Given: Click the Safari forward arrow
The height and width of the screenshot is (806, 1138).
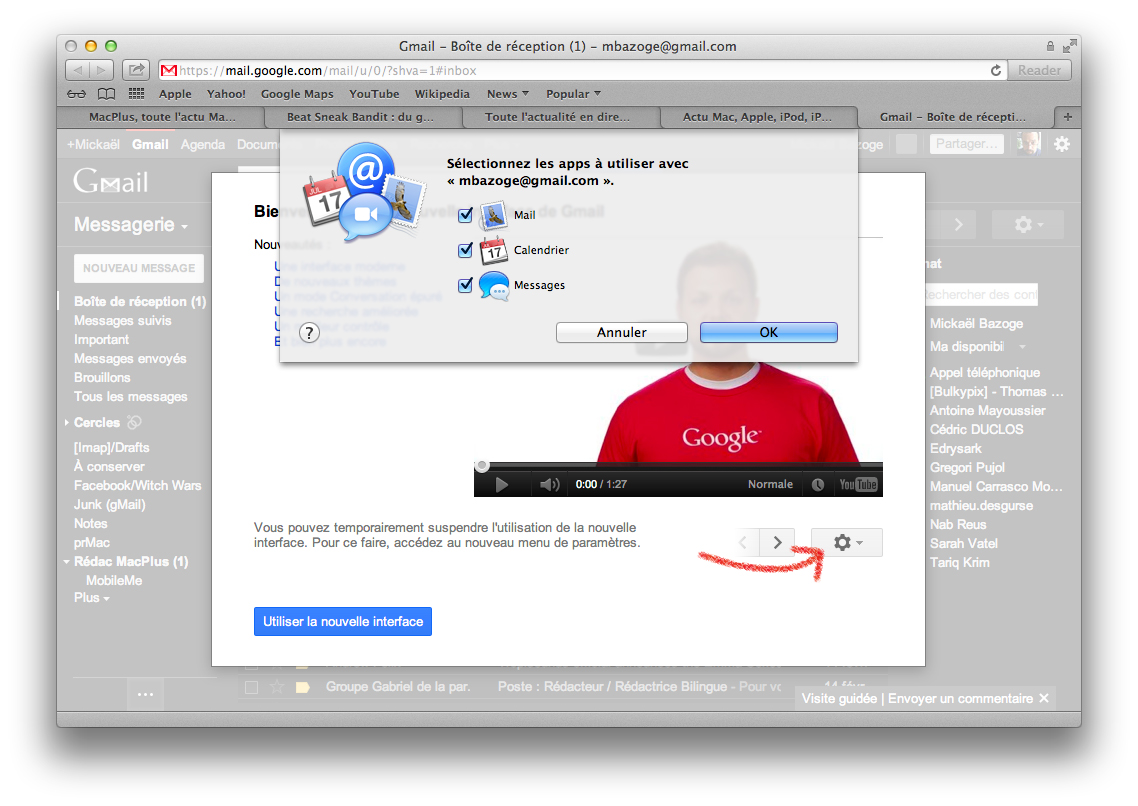Looking at the screenshot, I should coord(102,70).
